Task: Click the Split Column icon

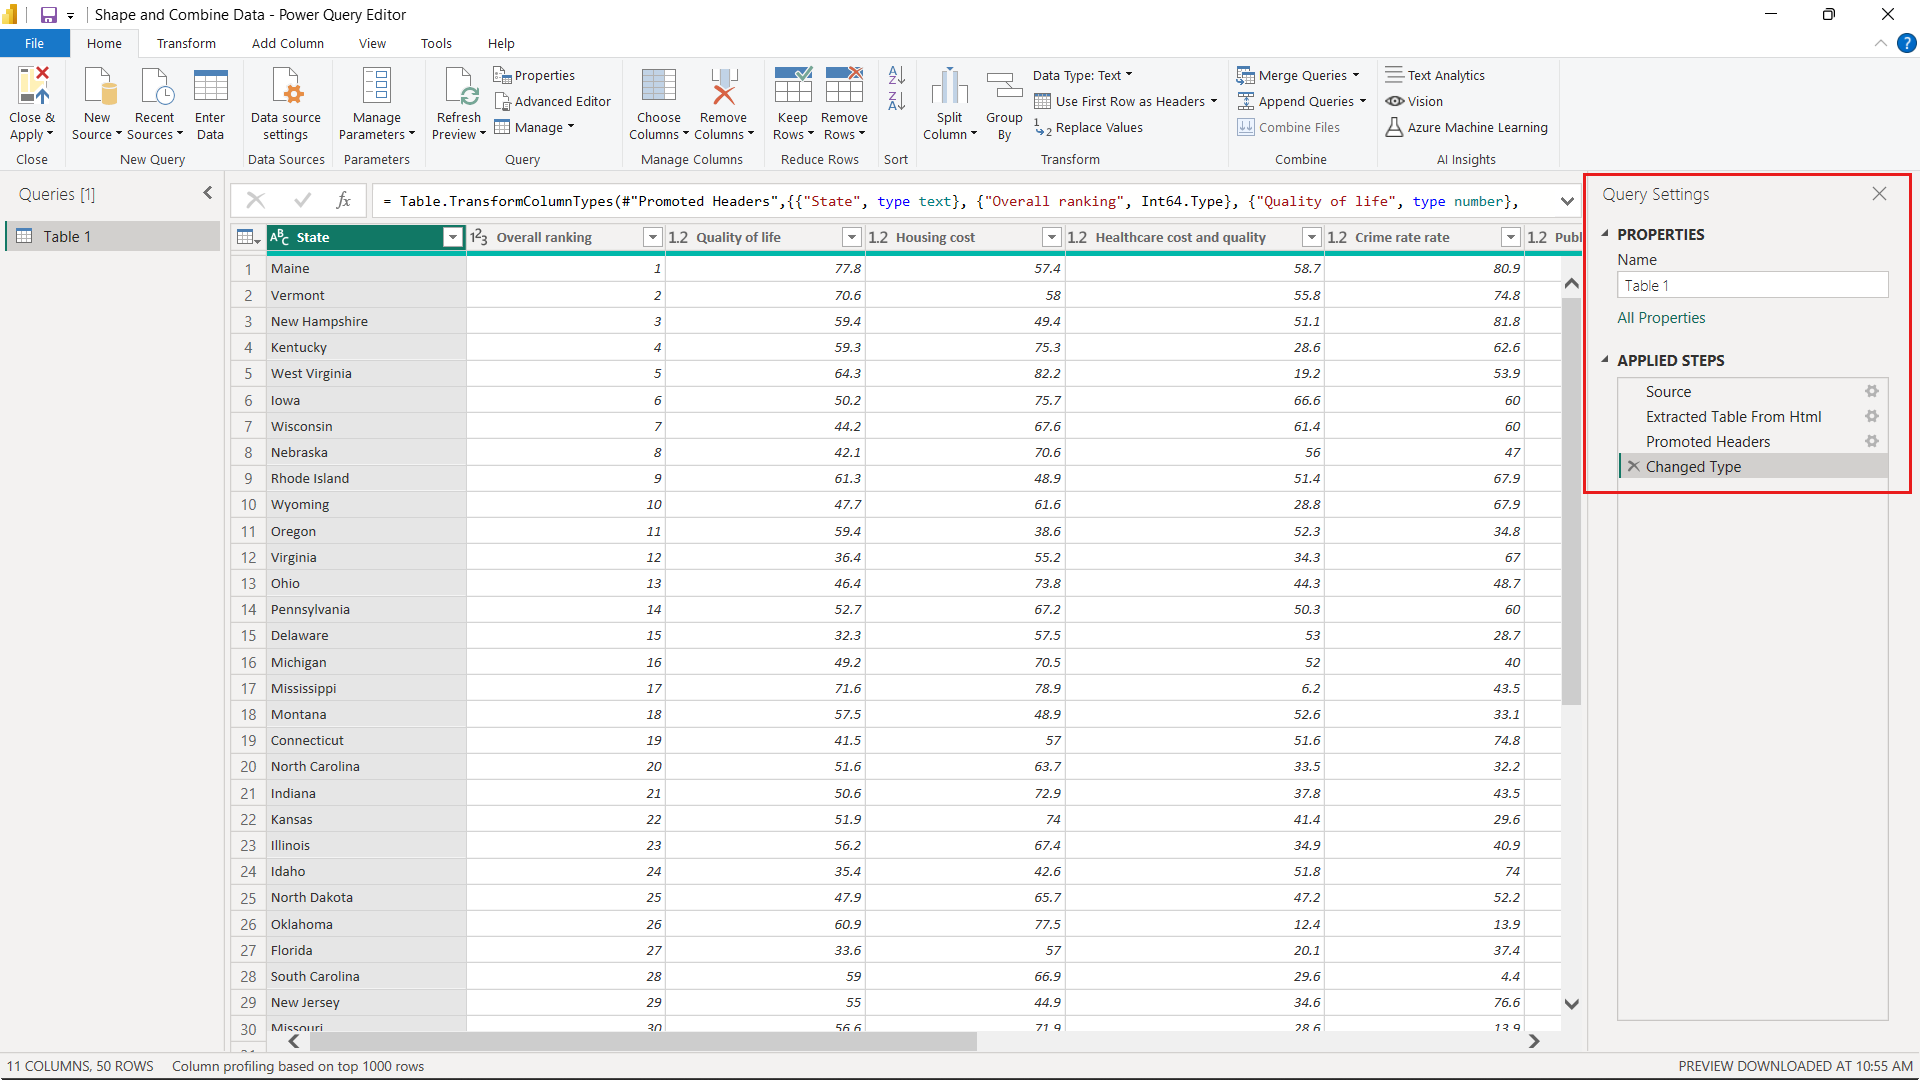Action: [949, 86]
